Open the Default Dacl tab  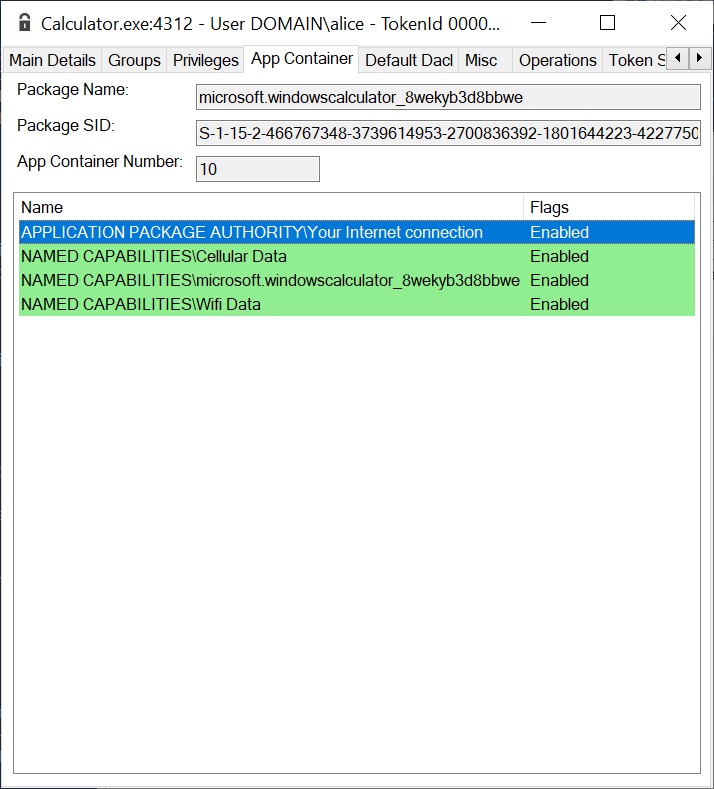tap(409, 60)
